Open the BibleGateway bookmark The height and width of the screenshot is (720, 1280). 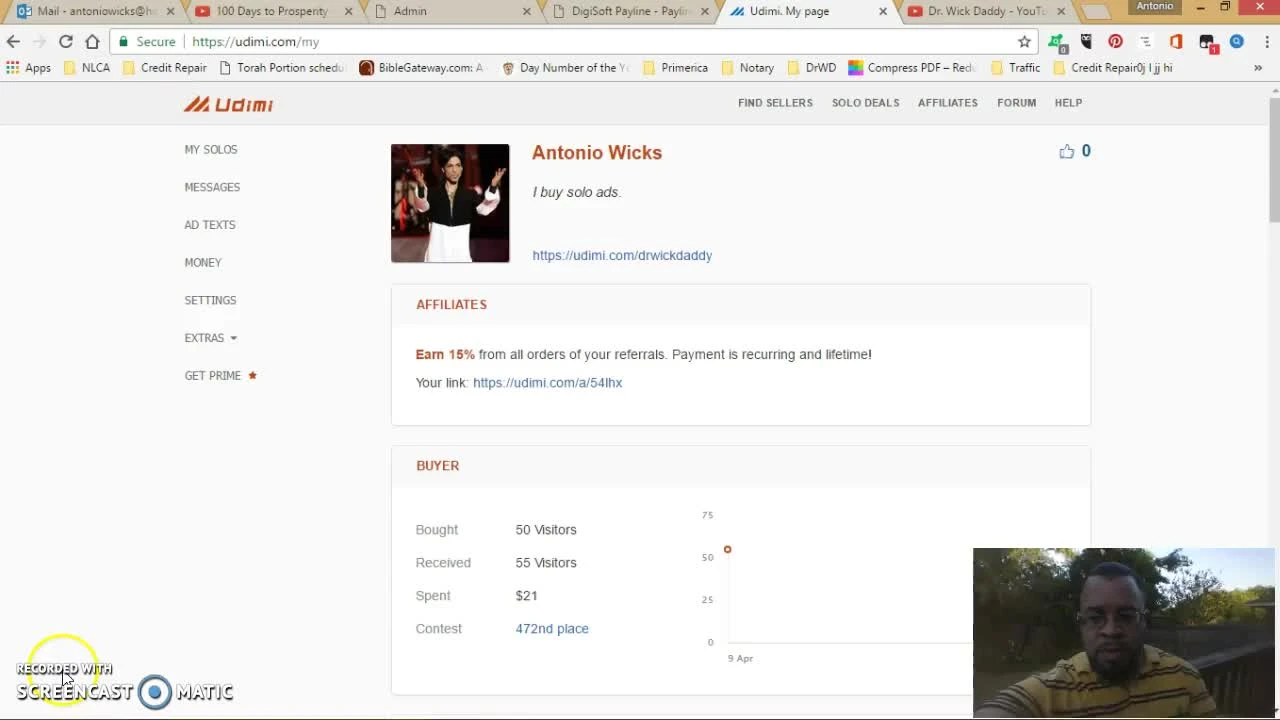421,68
